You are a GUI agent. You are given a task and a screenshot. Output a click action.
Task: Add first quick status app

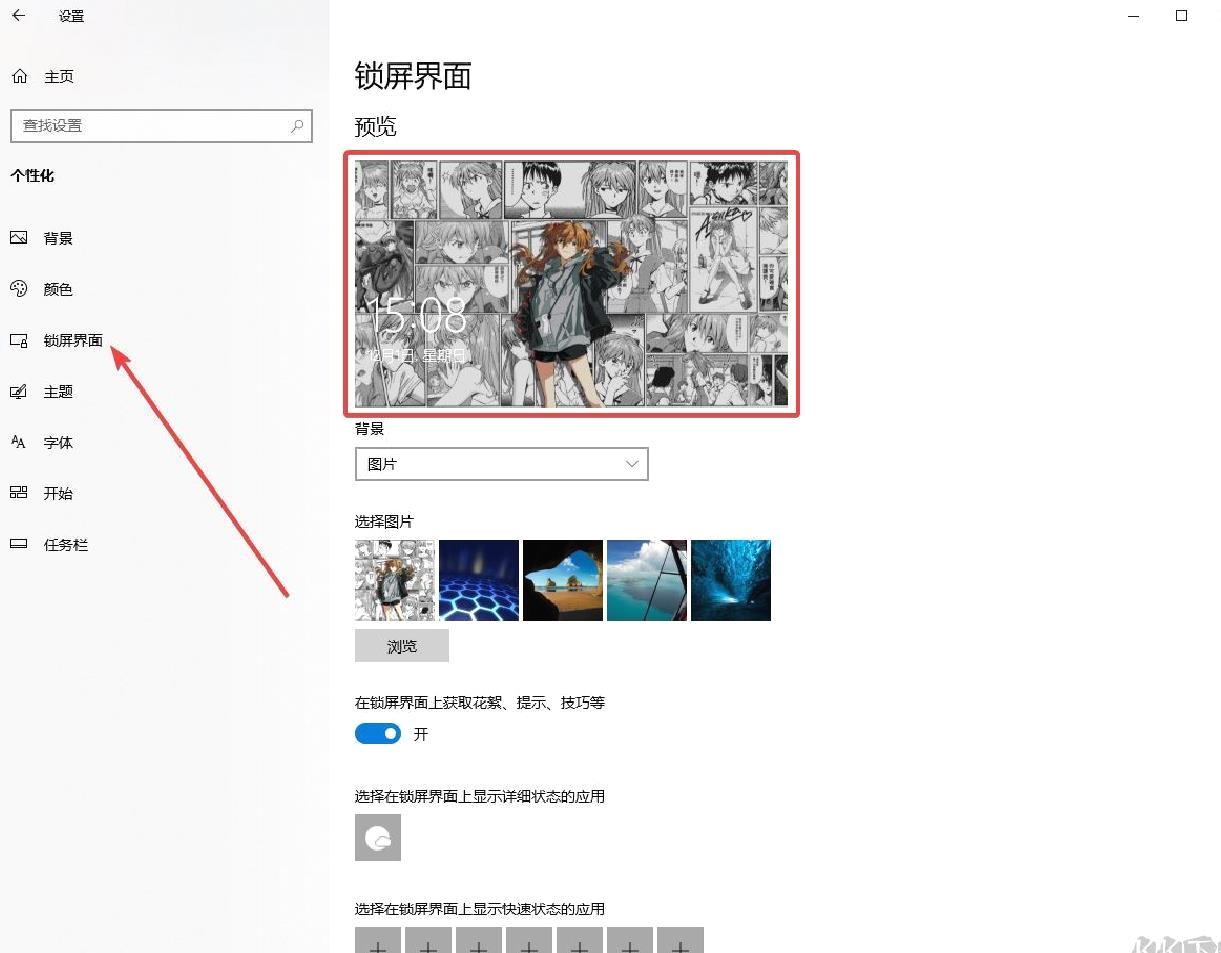point(378,940)
